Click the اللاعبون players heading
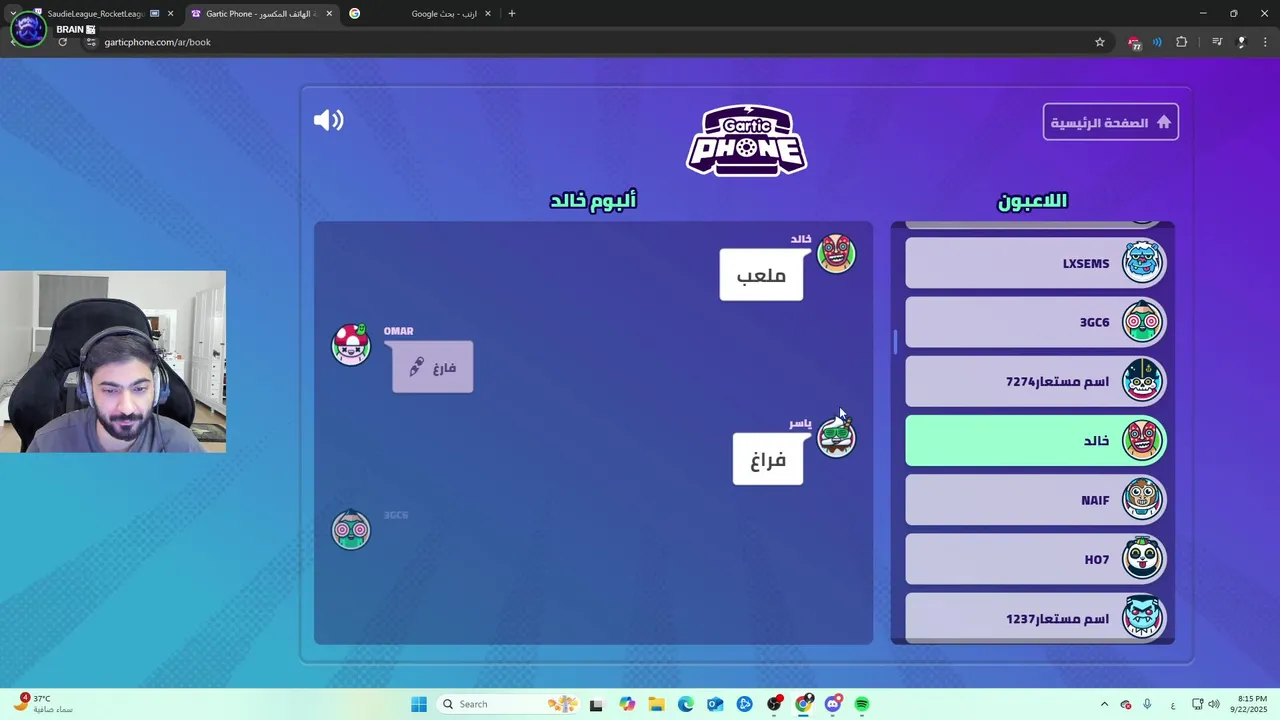Screen dimensions: 1280x720 [1032, 201]
